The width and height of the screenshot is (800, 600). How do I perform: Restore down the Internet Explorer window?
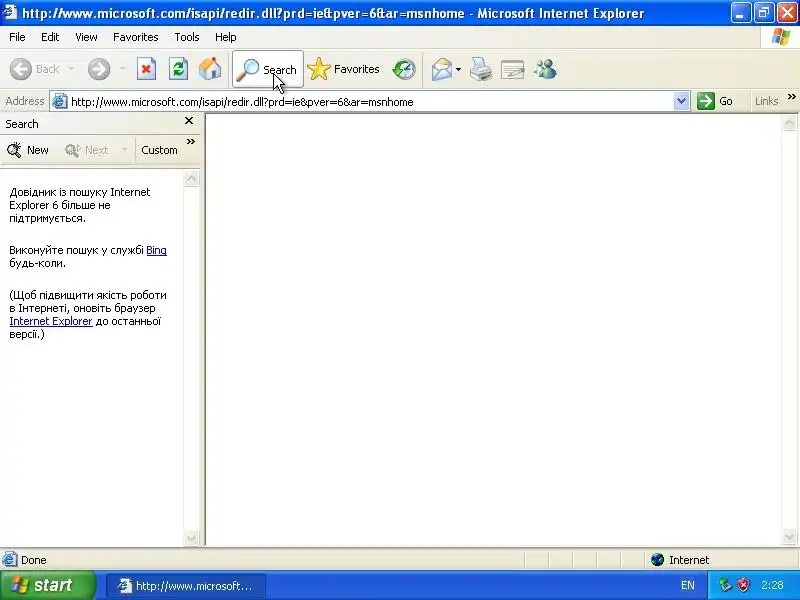click(764, 13)
